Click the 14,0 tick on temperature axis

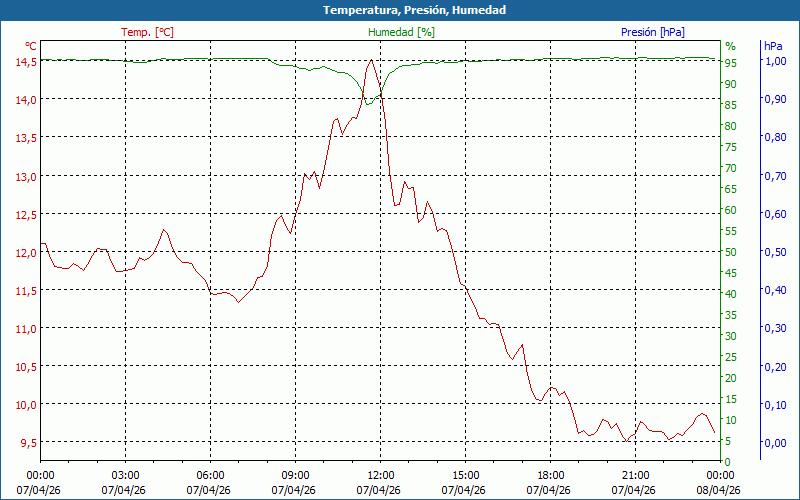[26, 99]
